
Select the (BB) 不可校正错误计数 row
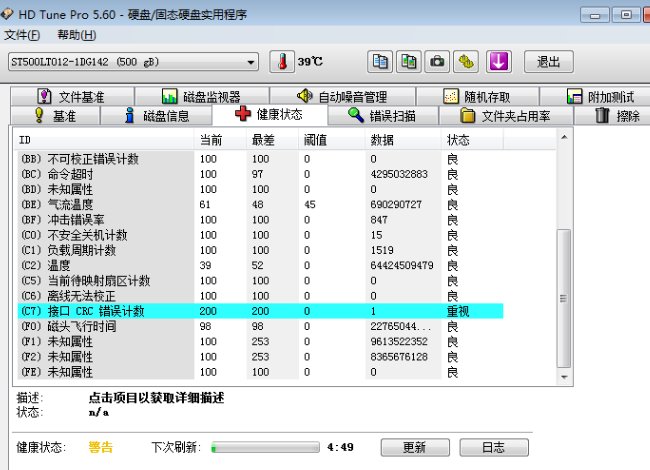(260, 159)
